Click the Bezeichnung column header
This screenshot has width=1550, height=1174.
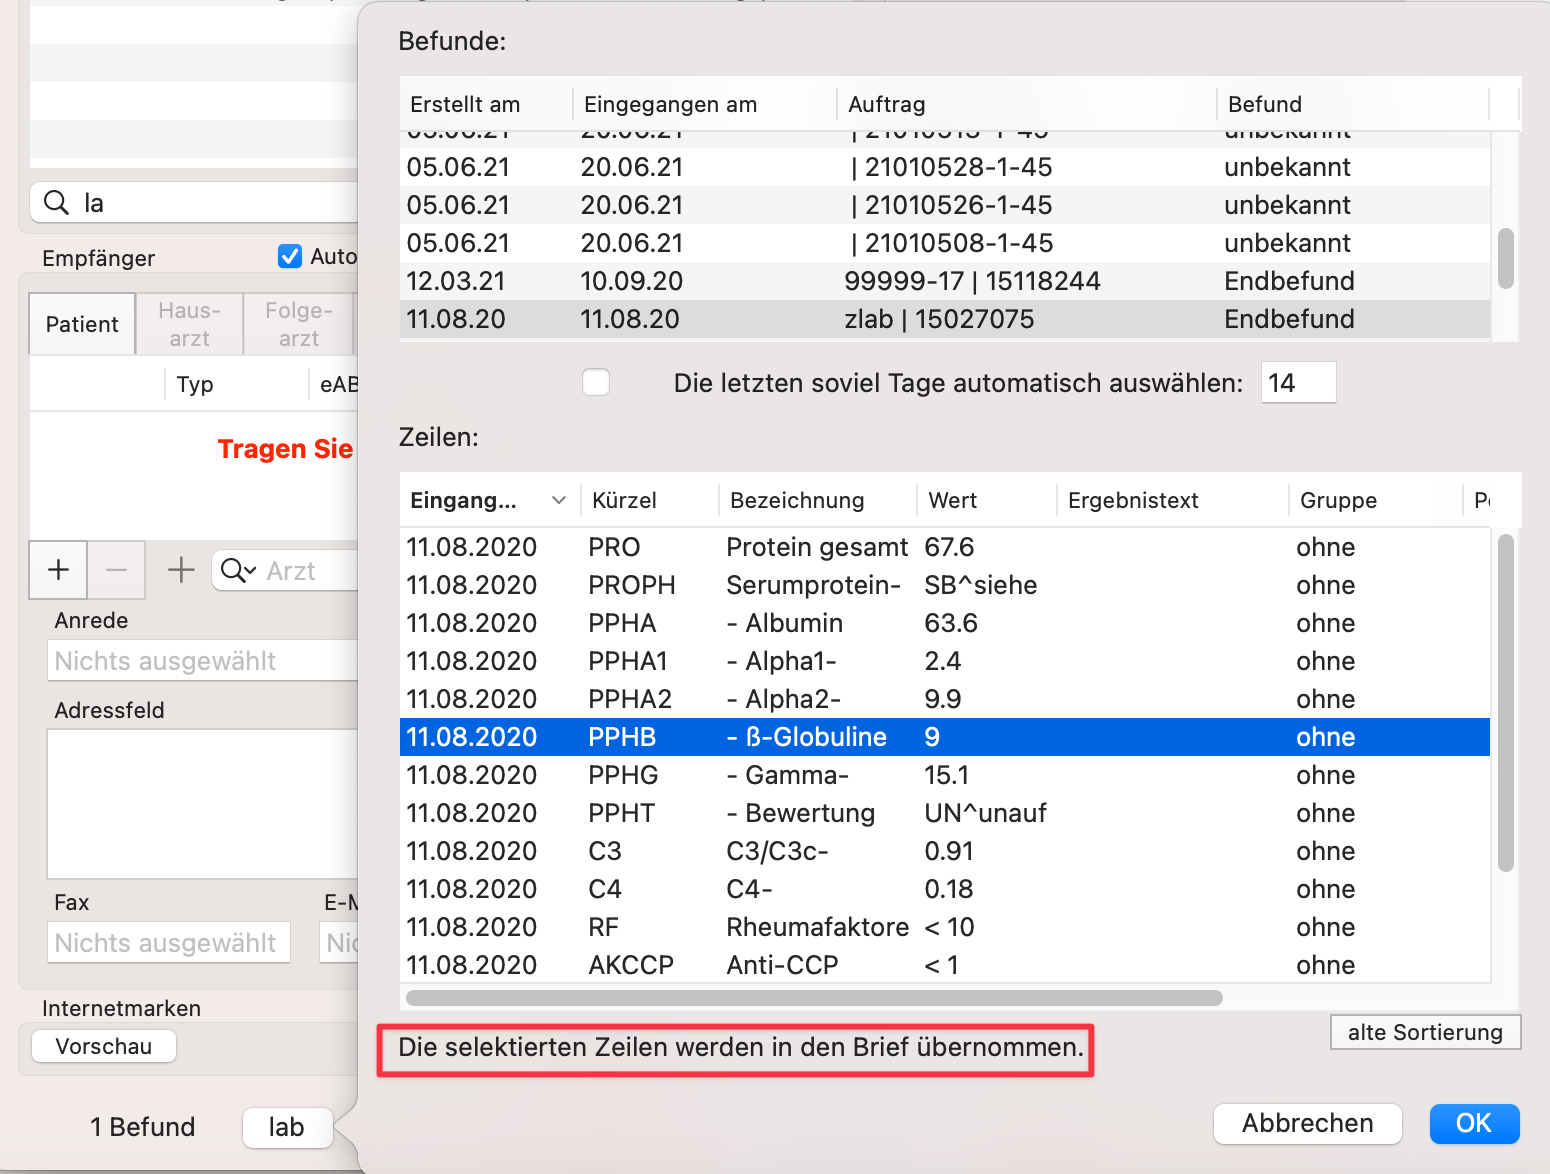pos(817,500)
